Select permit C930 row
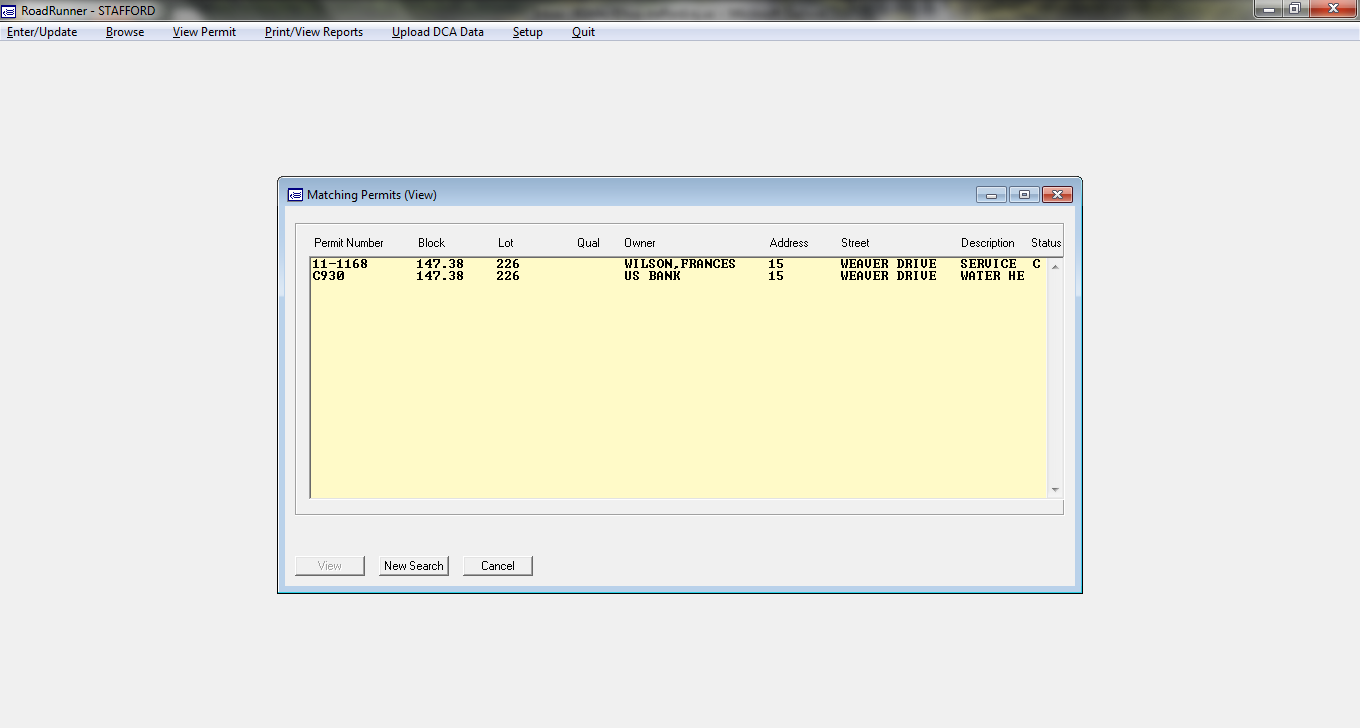Viewport: 1360px width, 728px height. 679,276
